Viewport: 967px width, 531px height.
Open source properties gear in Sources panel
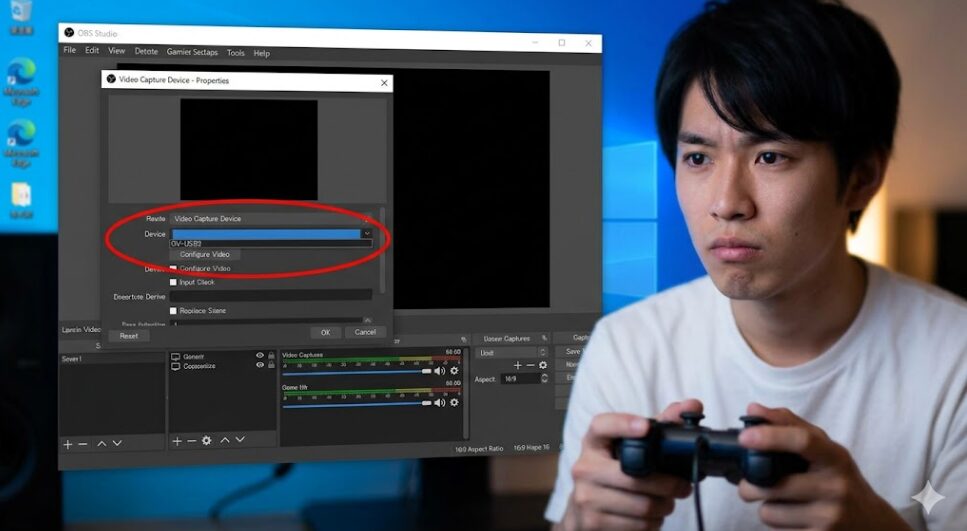207,440
